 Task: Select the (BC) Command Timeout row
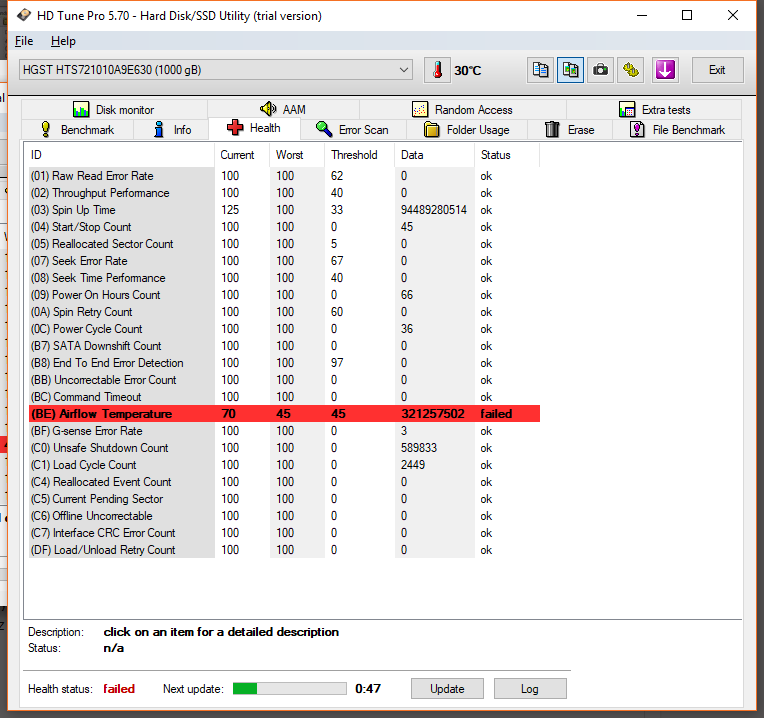pyautogui.click(x=284, y=397)
